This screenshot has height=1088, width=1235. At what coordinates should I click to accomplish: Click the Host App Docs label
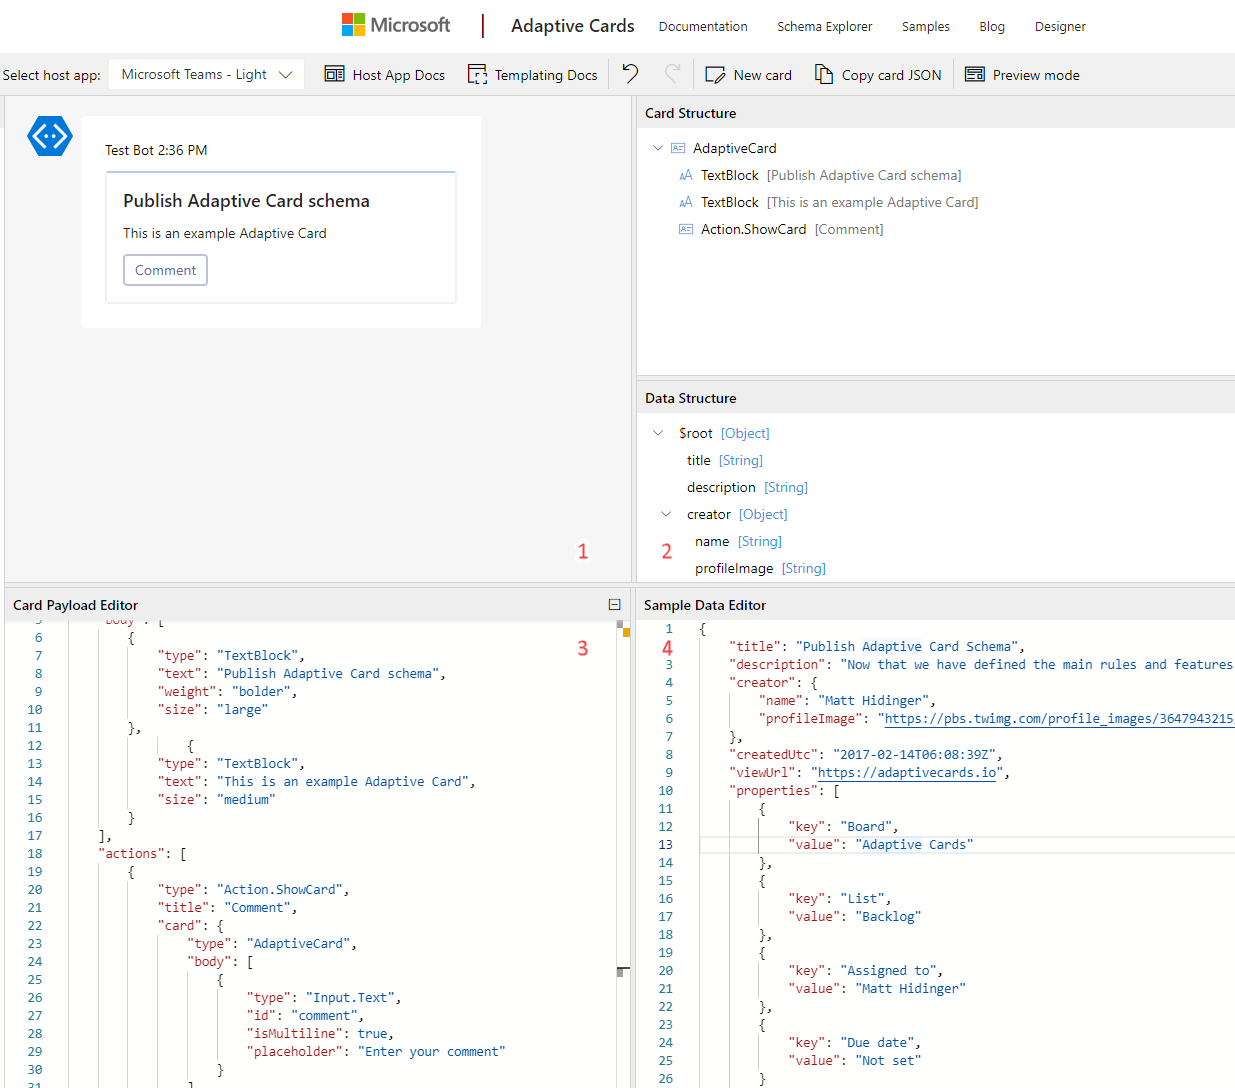[399, 75]
